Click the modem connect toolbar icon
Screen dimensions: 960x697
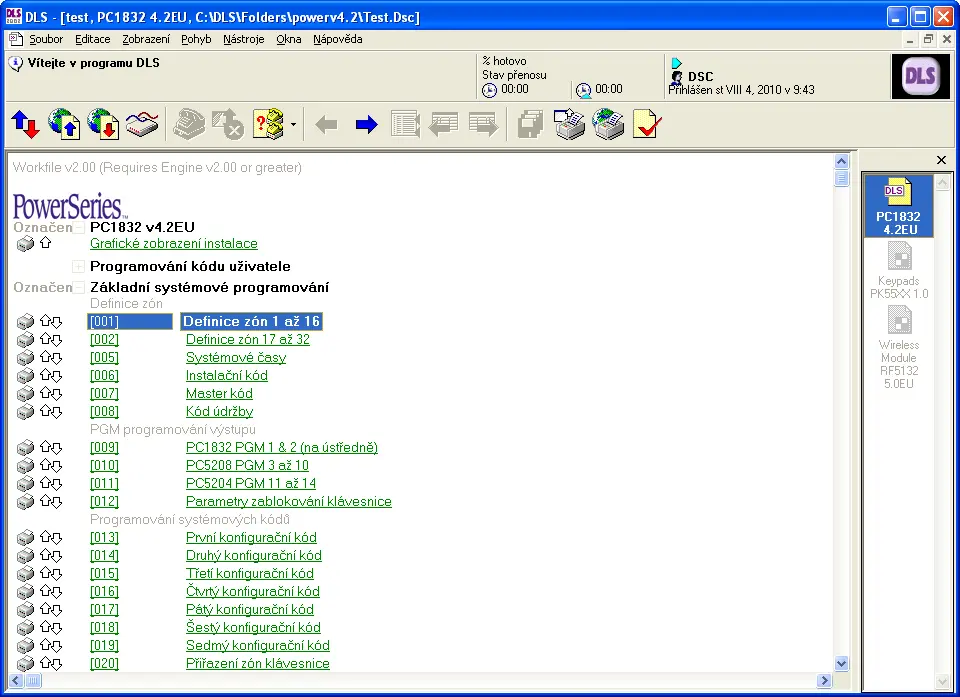[x=142, y=124]
